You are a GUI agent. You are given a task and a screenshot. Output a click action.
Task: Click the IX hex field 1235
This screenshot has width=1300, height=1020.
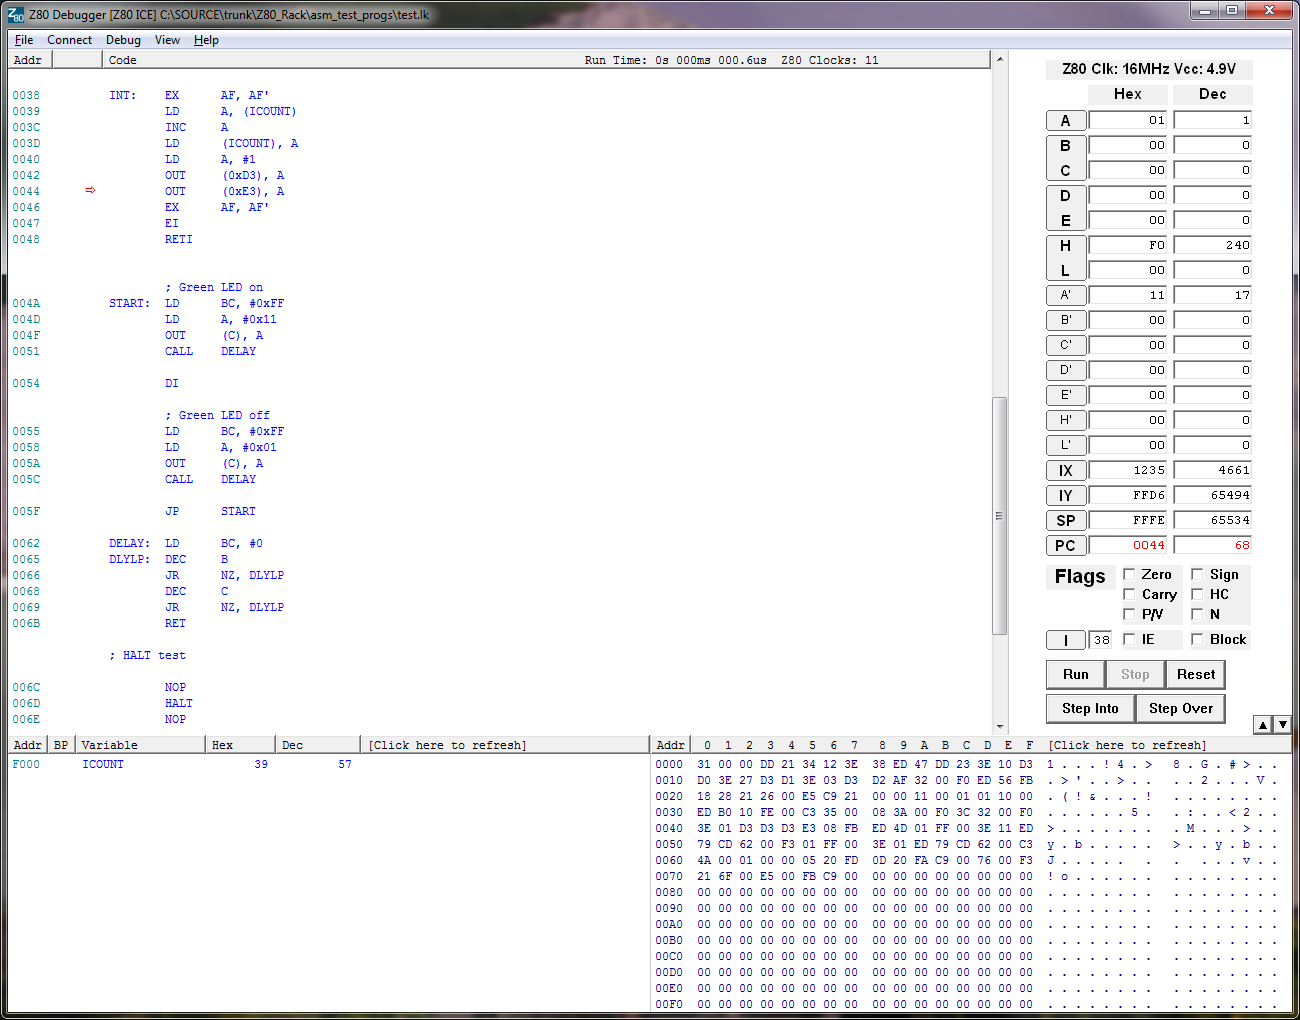(1128, 470)
